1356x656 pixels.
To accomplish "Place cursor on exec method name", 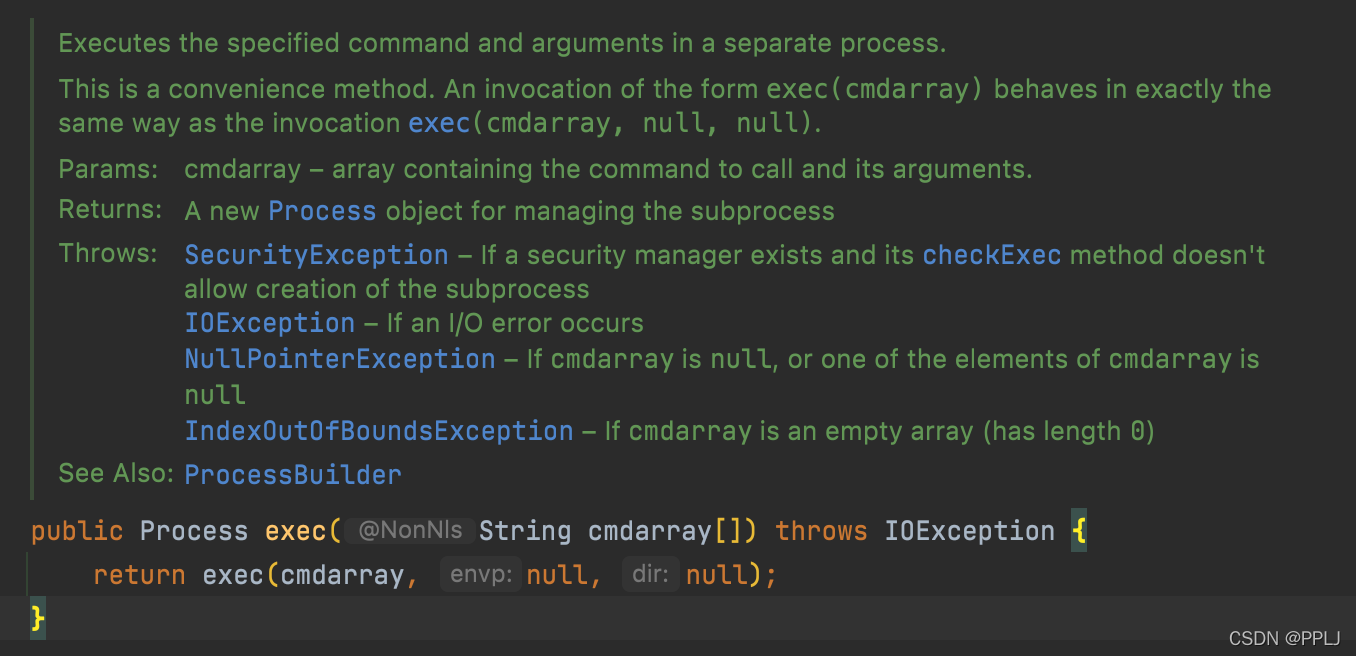I will 295,531.
